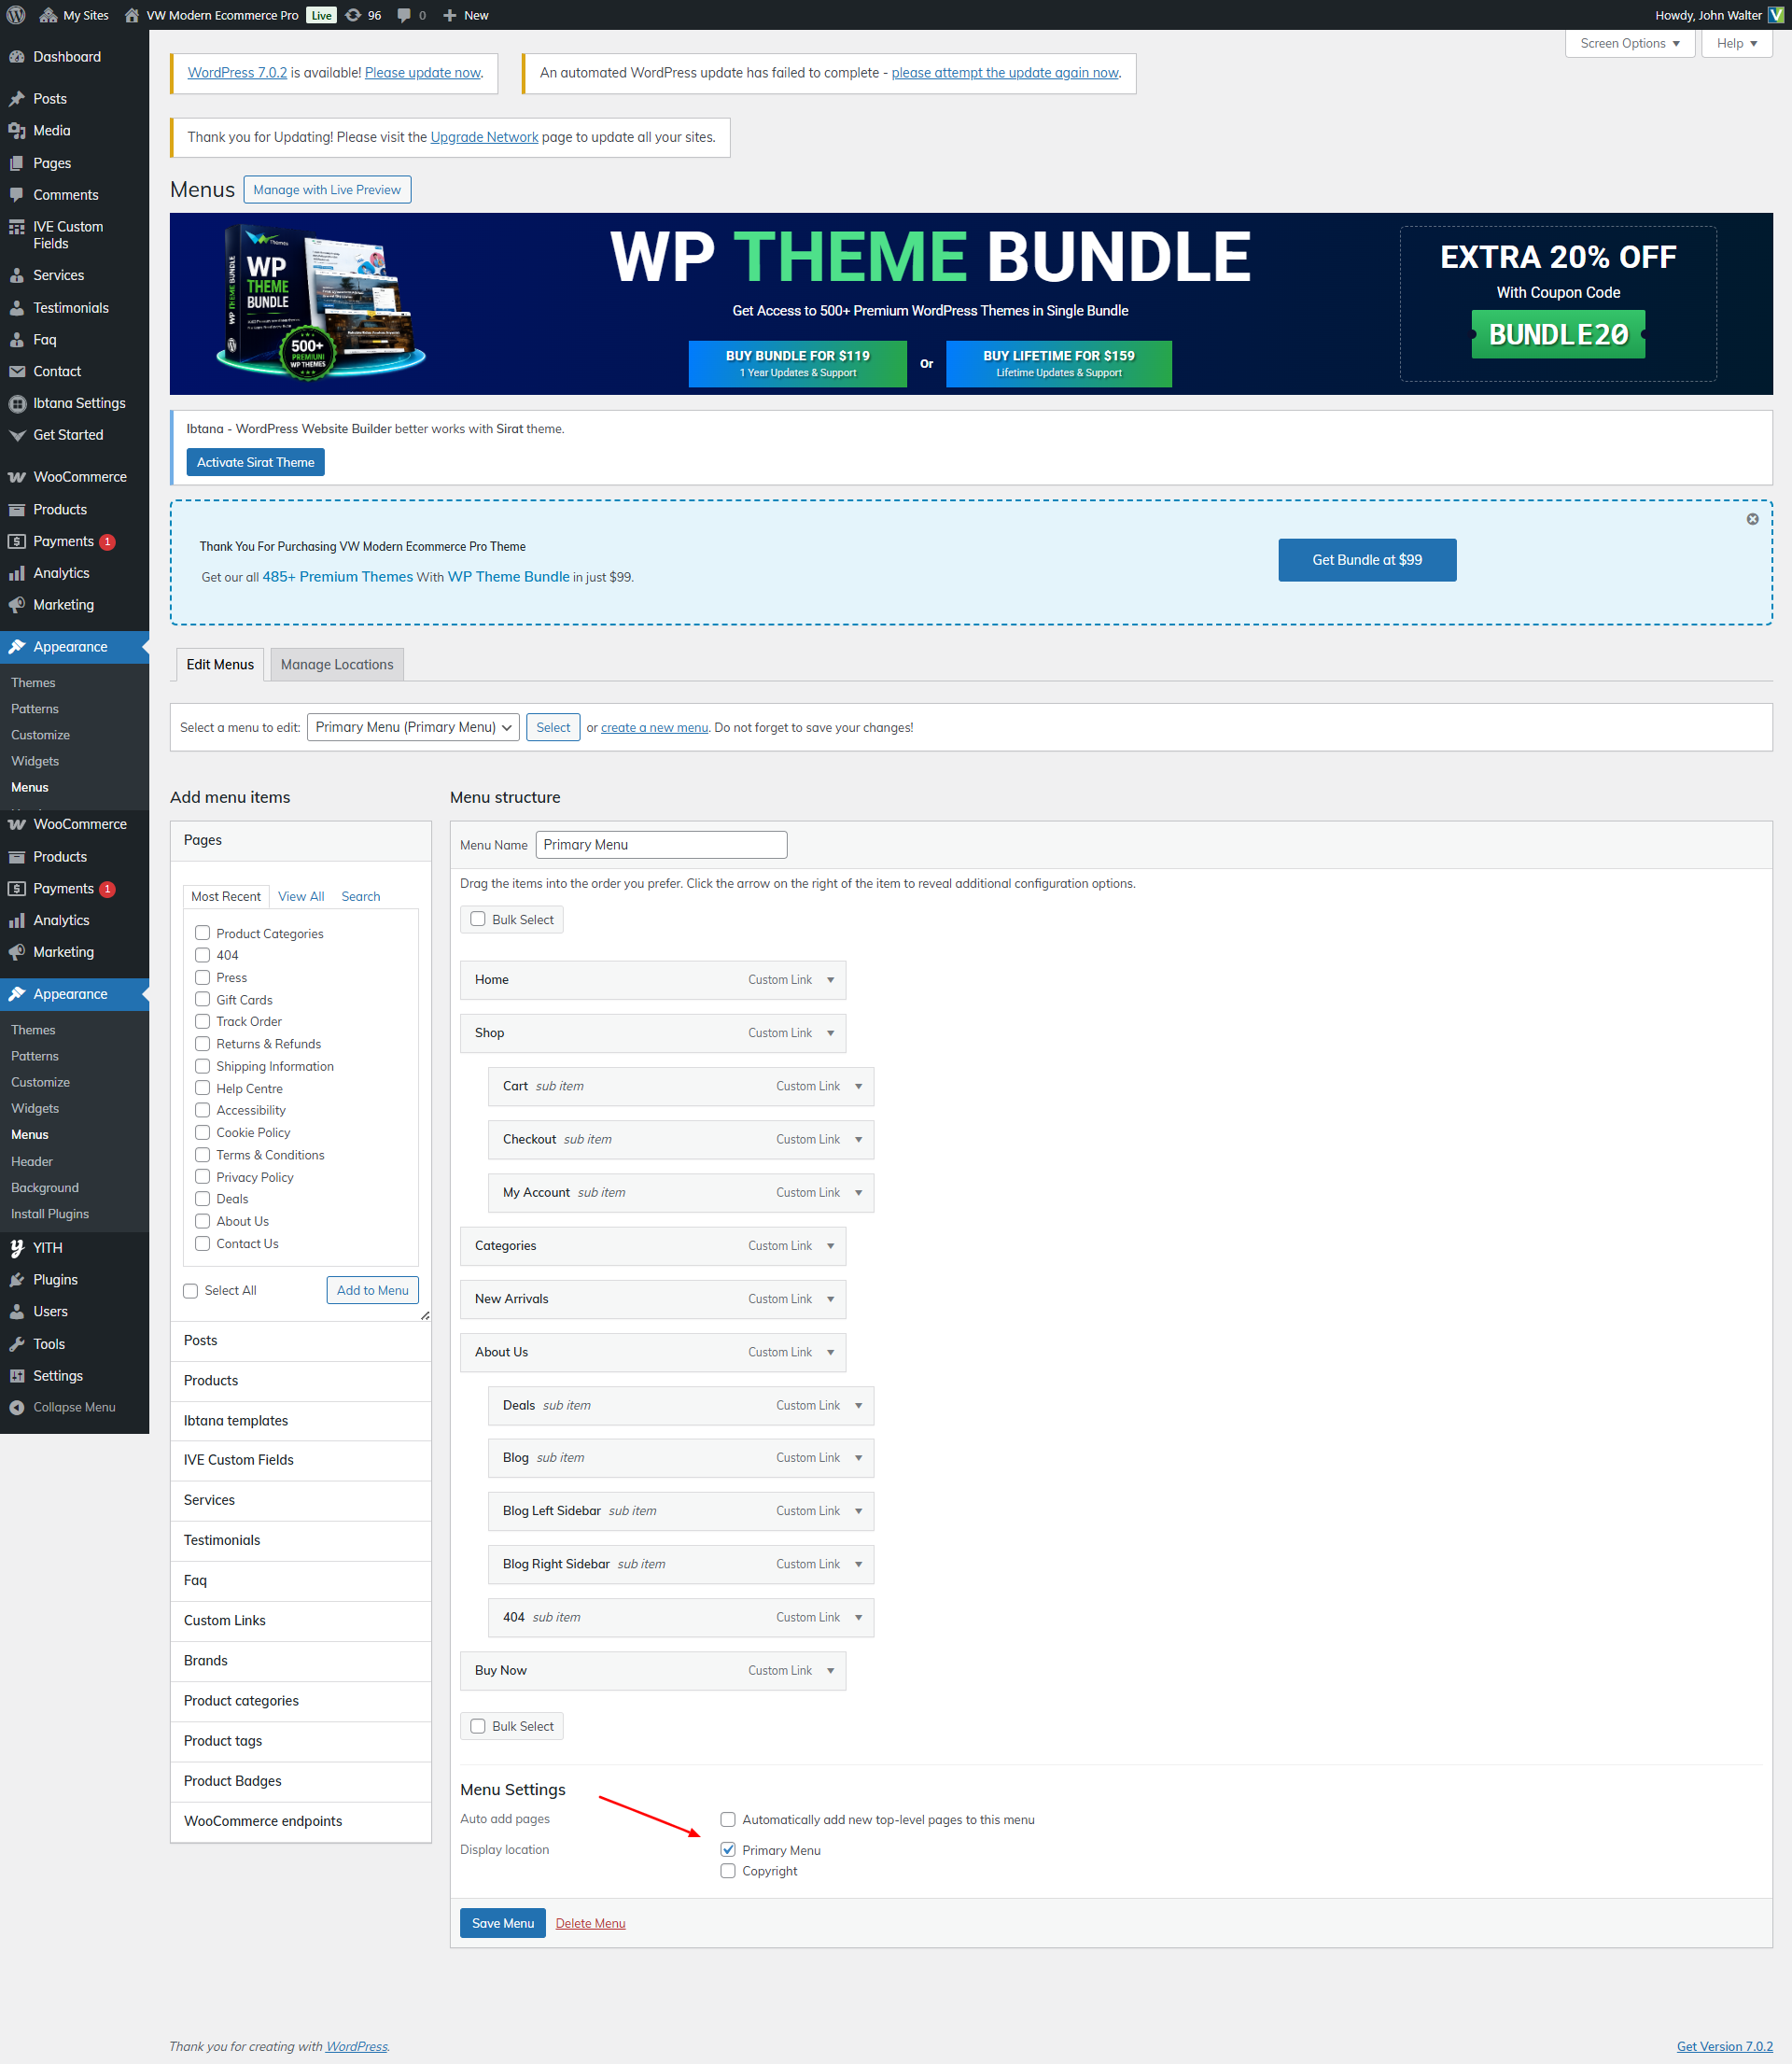Open Header in the Appearance submenu
Viewport: 1792px width, 2064px height.
[x=32, y=1162]
